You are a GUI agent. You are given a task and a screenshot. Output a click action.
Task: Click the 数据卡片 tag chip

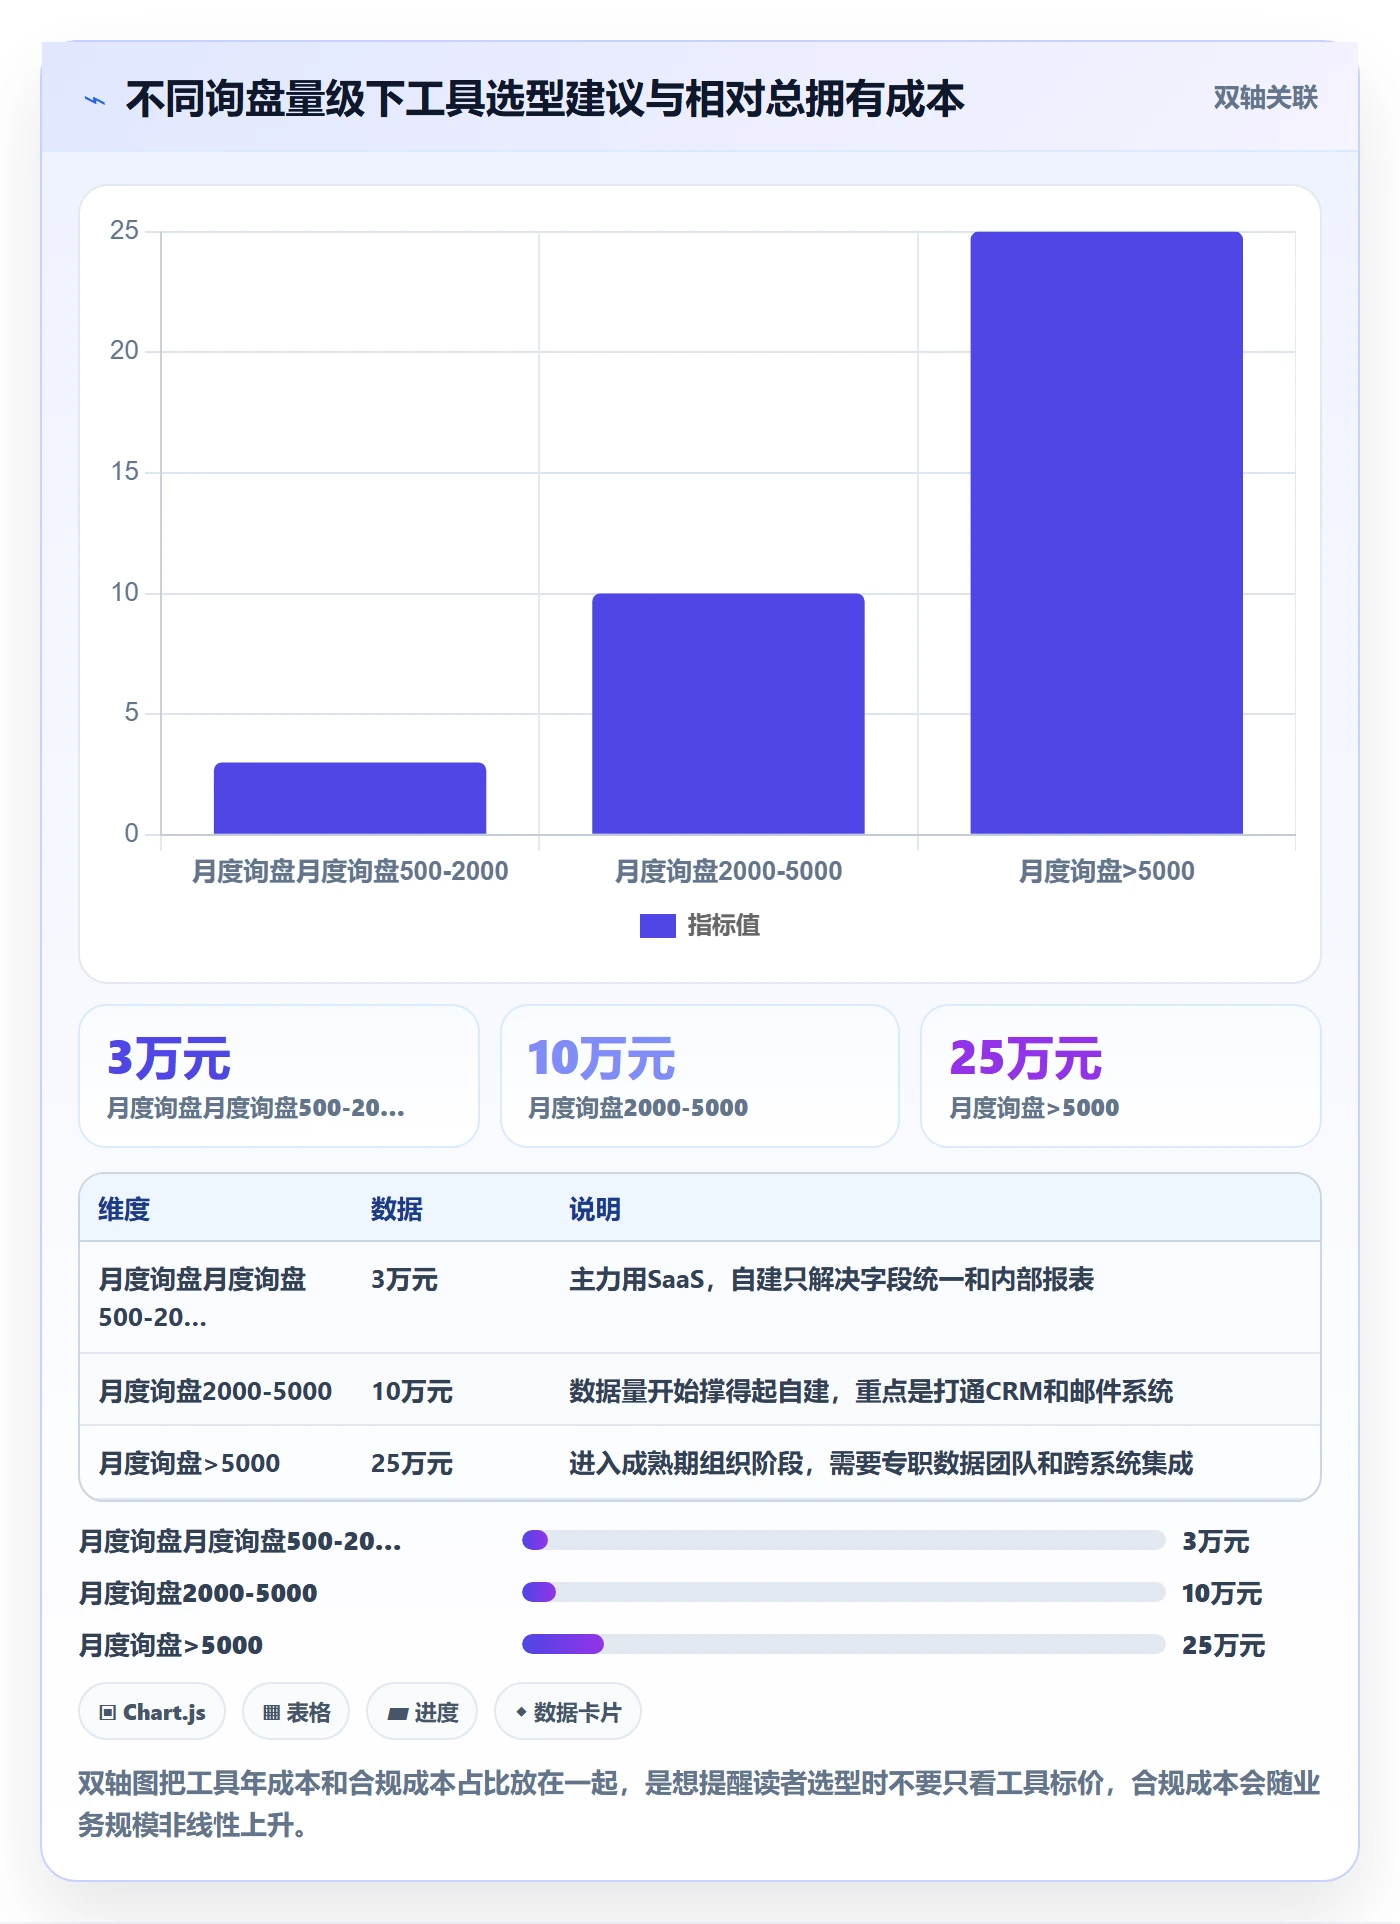pos(568,1712)
